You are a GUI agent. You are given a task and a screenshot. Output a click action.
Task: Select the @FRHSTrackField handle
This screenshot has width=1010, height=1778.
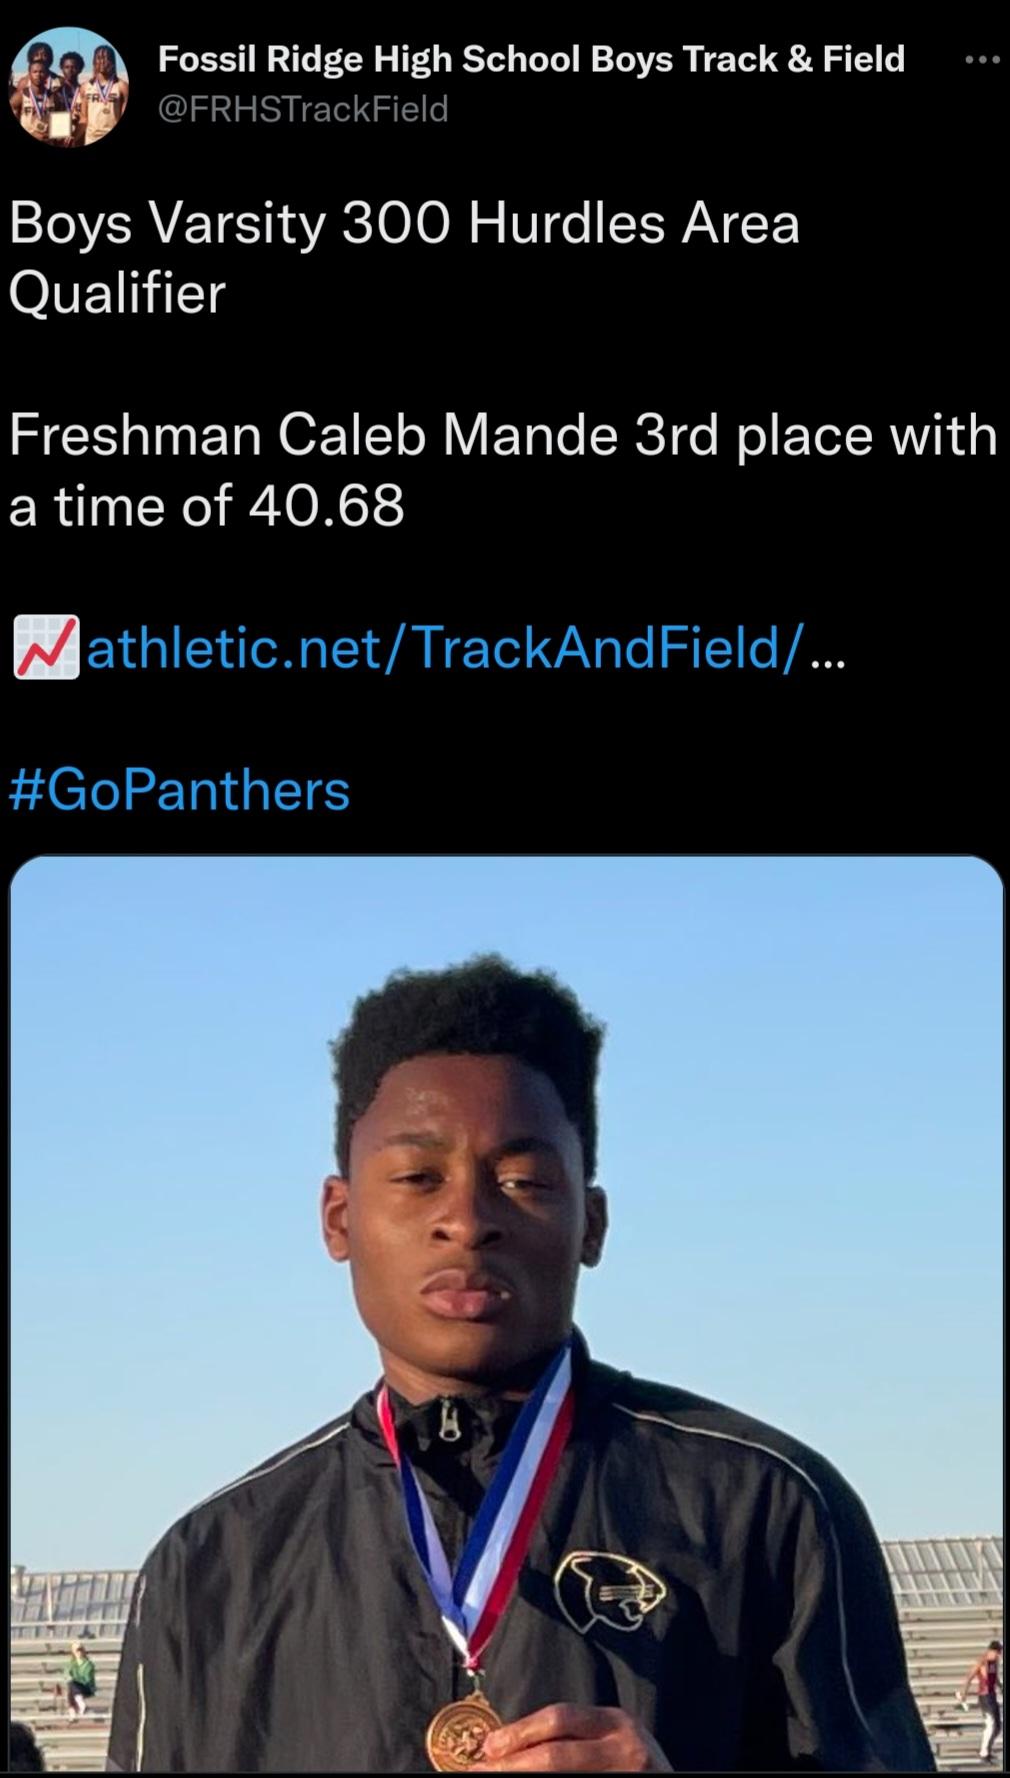[x=304, y=108]
